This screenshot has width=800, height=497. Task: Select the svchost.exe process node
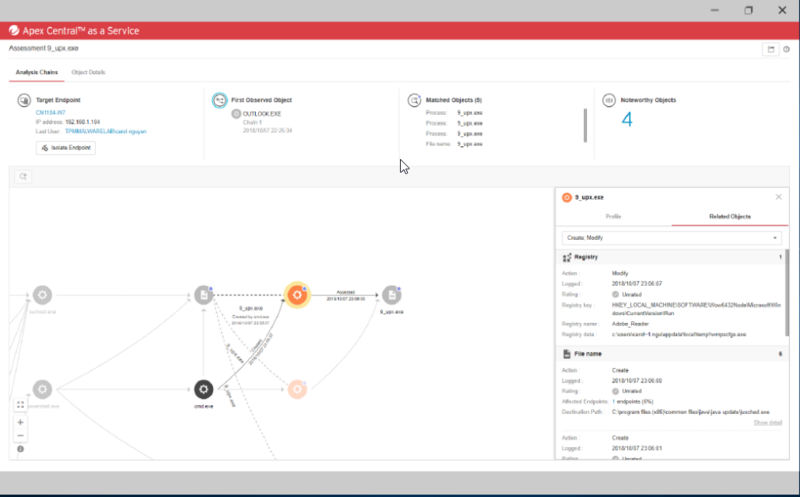(42, 295)
